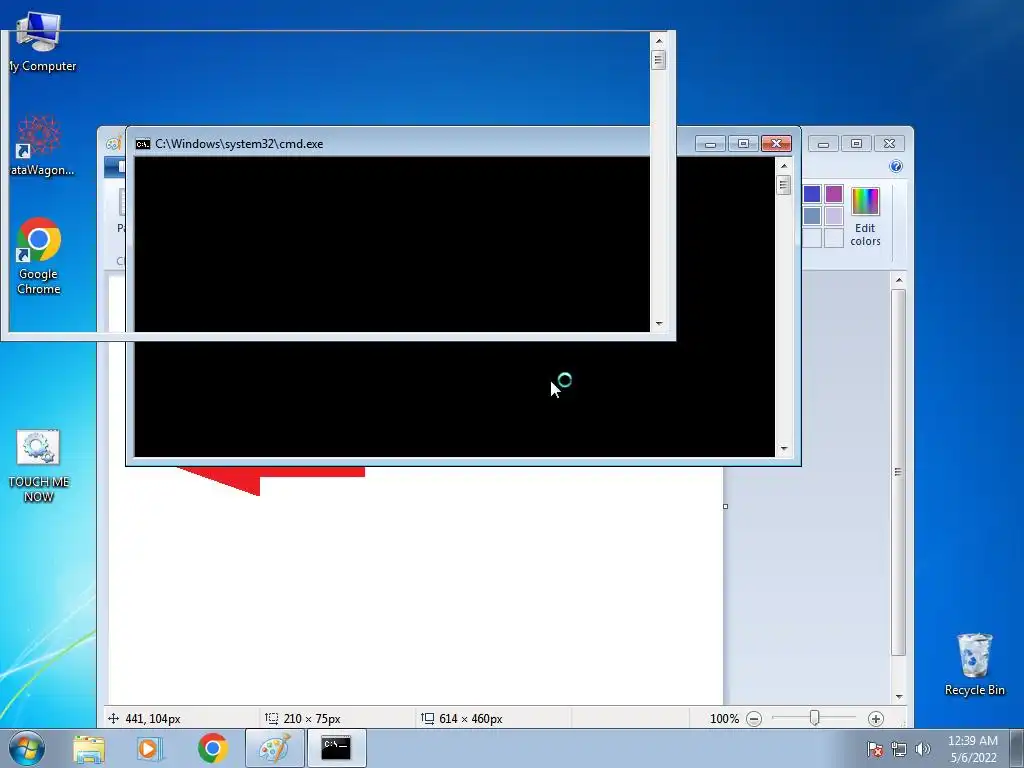Click the network tray icon
Screen dimensions: 1024x768
[899, 749]
